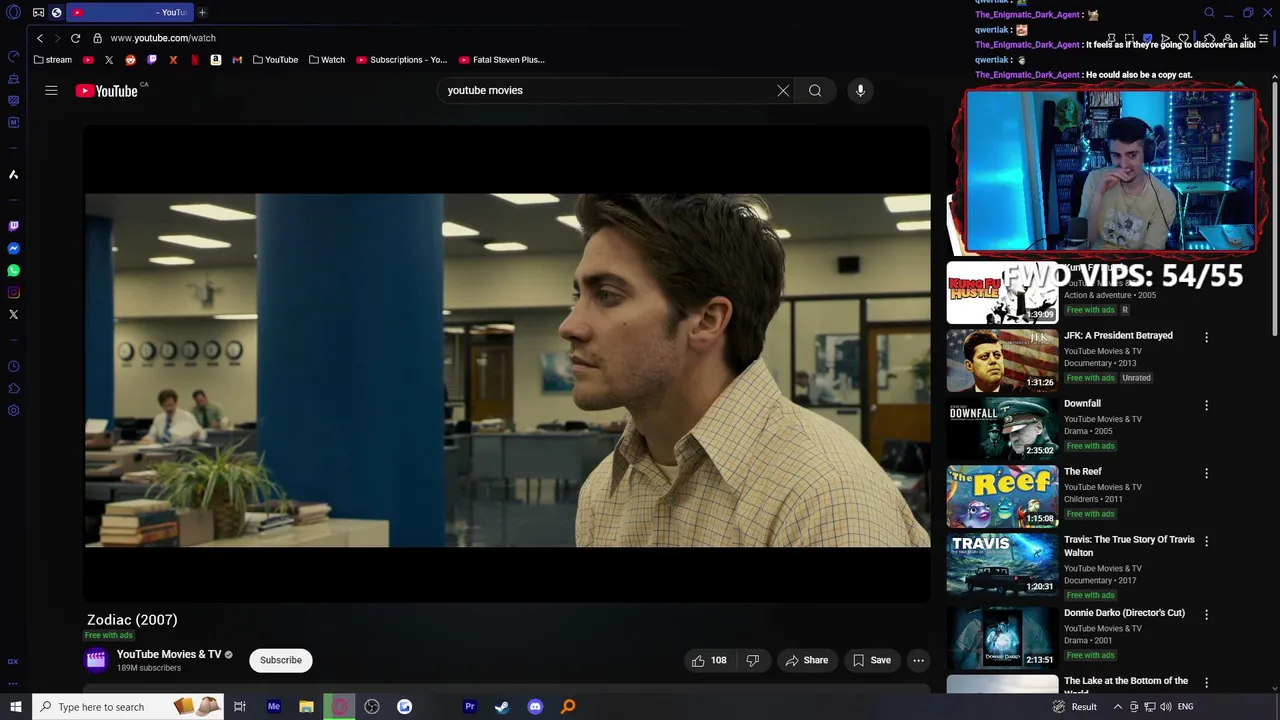Open options menu for The Reef
Image resolution: width=1280 pixels, height=720 pixels.
1206,473
